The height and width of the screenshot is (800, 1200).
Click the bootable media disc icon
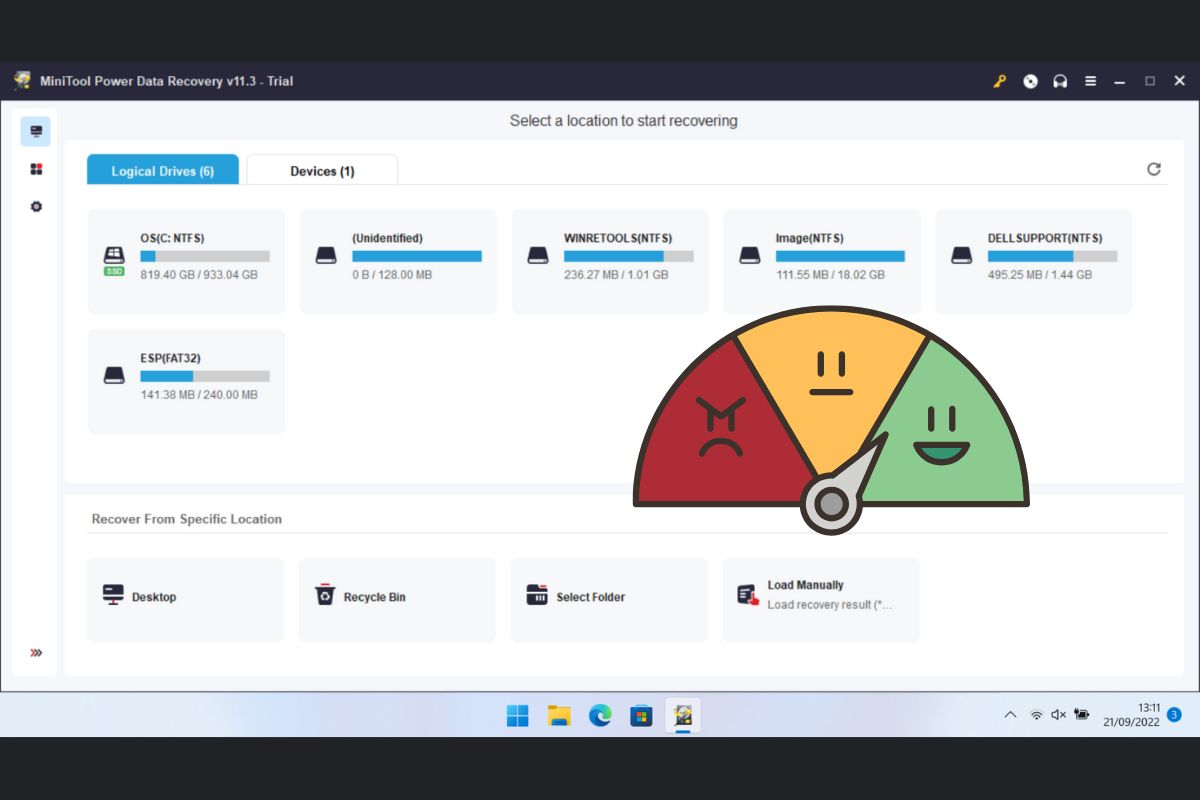pyautogui.click(x=1030, y=81)
